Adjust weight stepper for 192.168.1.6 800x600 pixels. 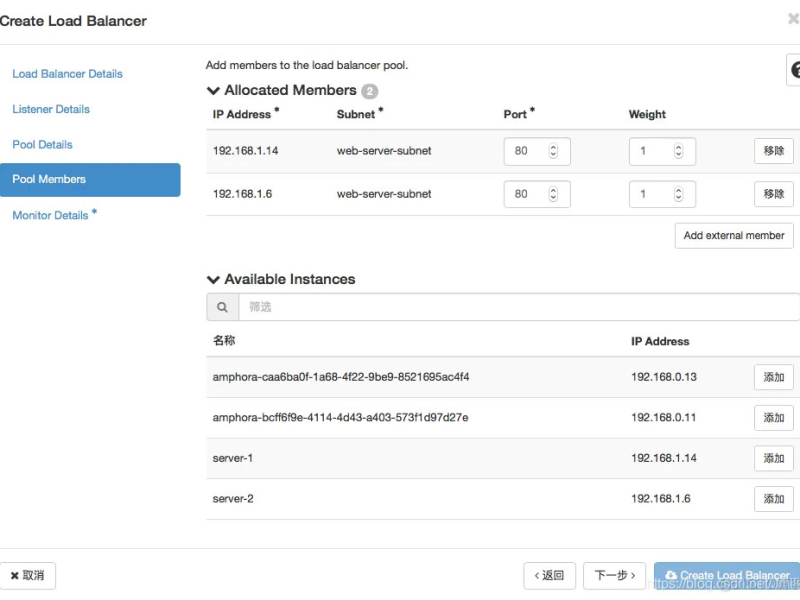678,194
